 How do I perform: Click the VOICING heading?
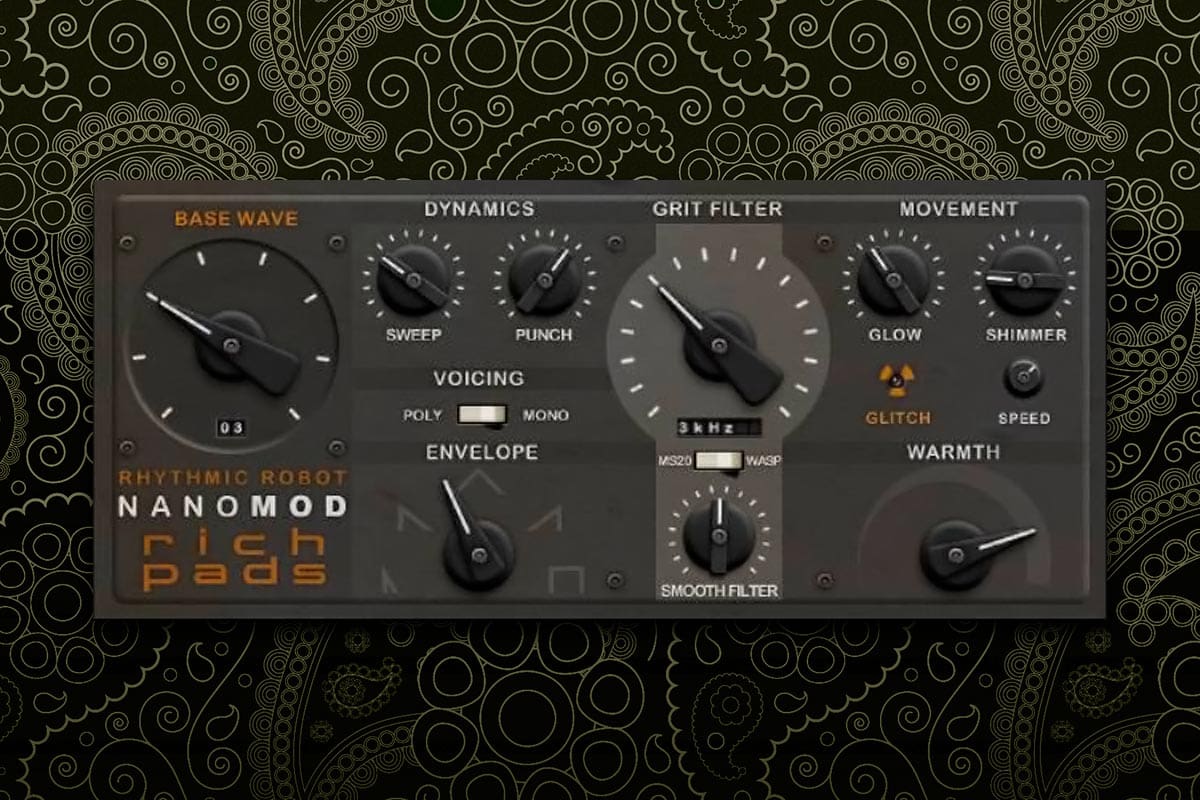[479, 378]
